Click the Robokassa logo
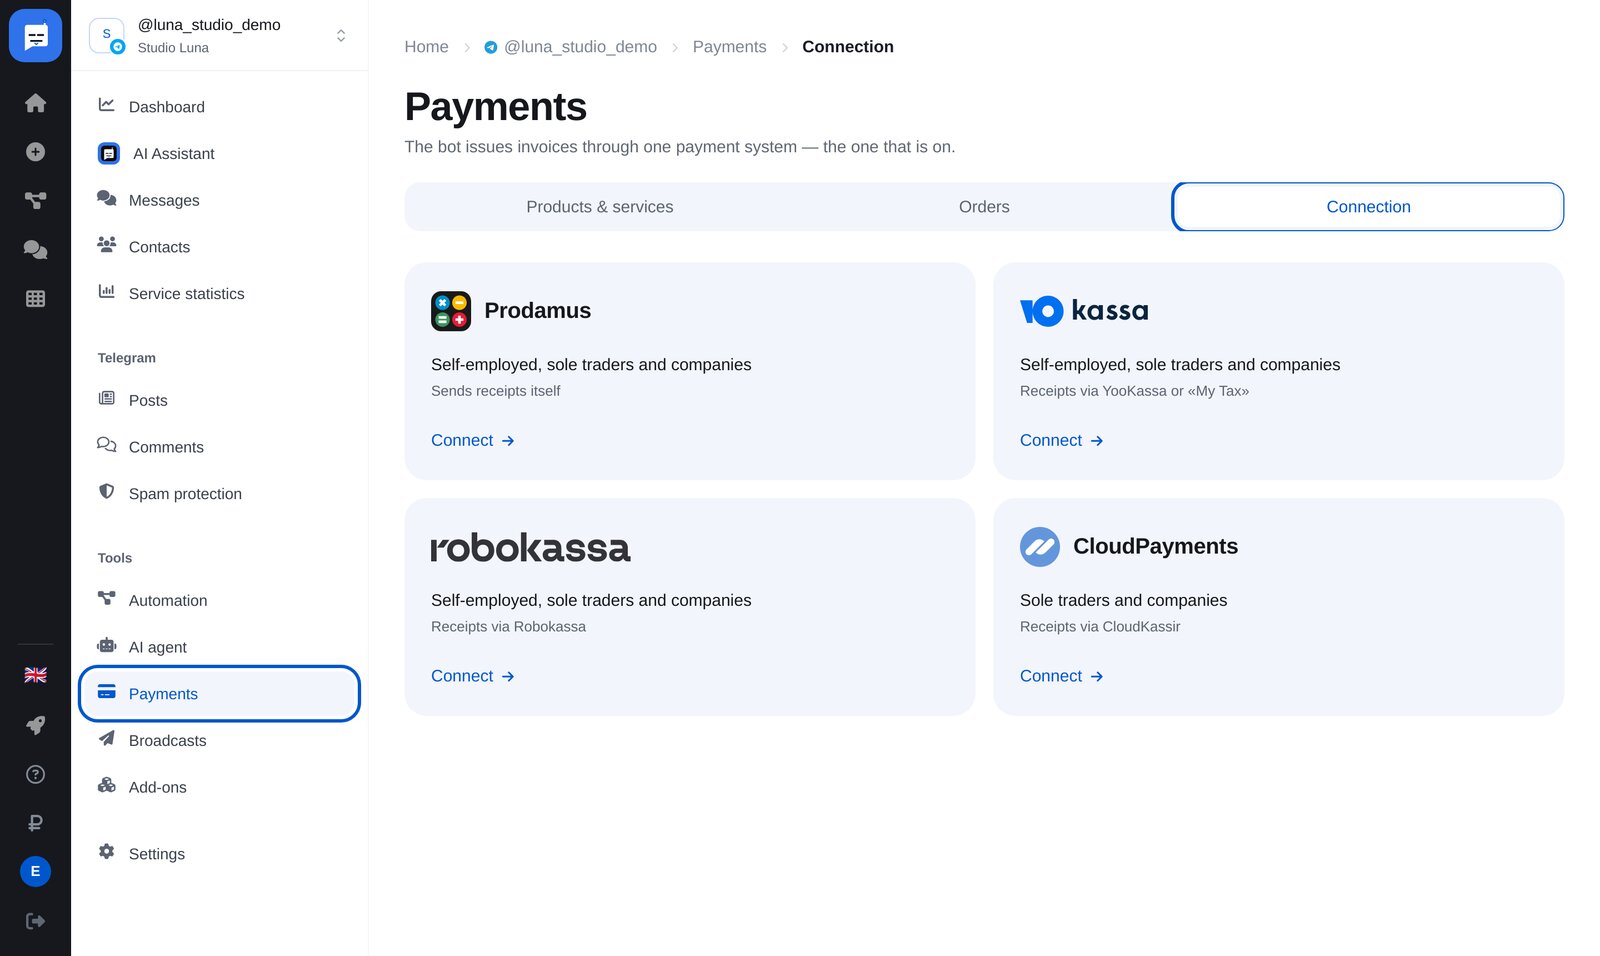 click(530, 547)
